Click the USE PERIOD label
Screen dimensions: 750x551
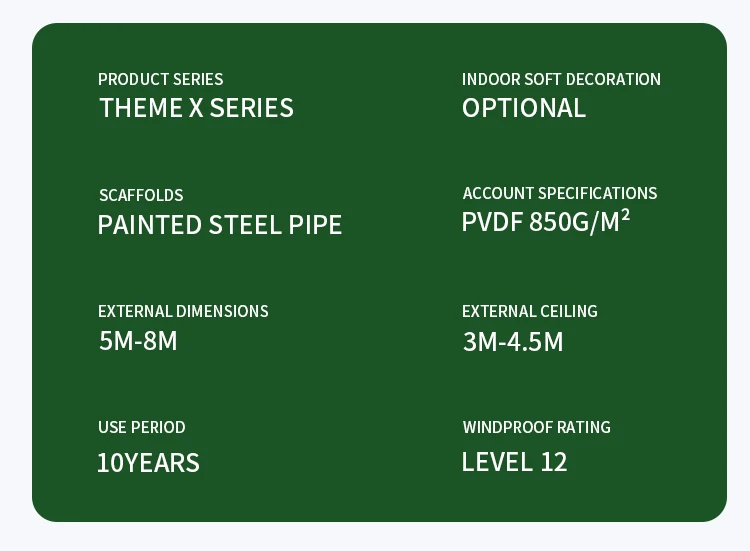click(142, 427)
